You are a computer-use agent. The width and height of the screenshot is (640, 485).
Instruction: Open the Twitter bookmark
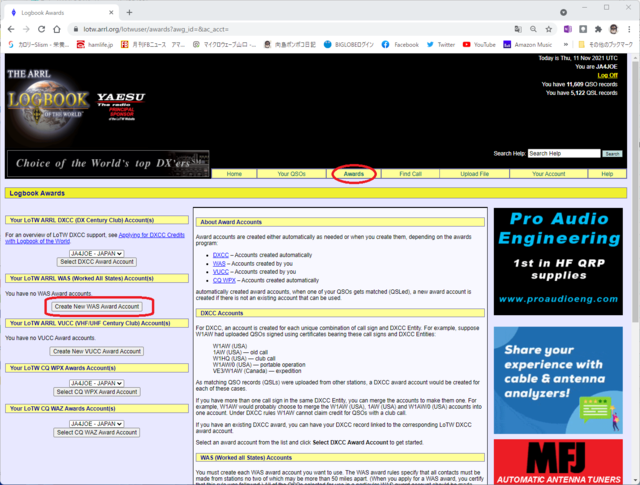pos(441,44)
